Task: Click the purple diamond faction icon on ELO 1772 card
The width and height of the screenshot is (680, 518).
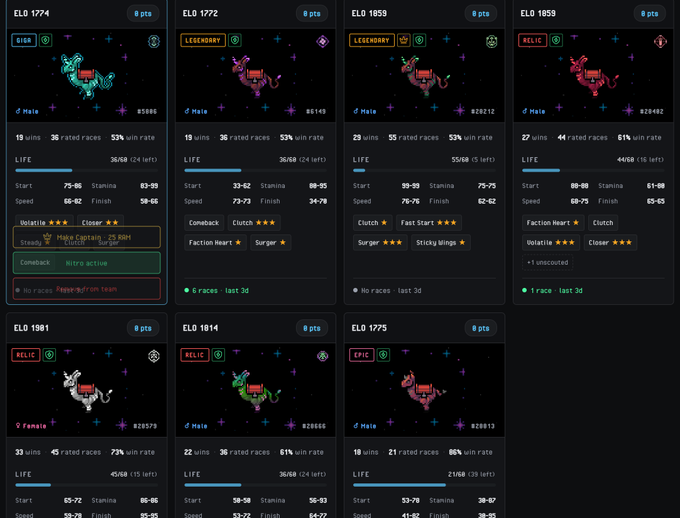Action: tap(322, 42)
